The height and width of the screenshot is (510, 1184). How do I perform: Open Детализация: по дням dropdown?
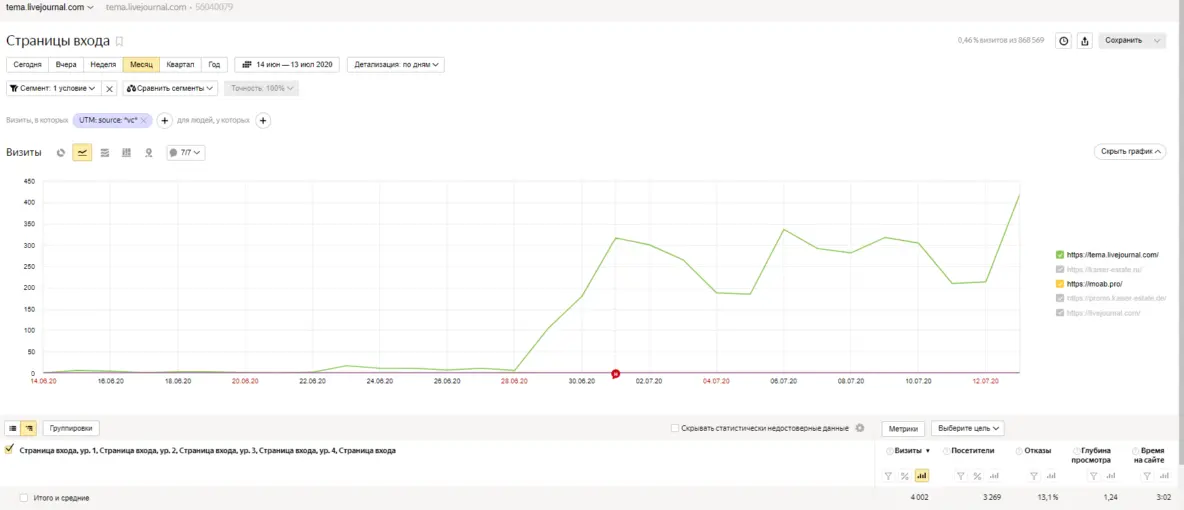pyautogui.click(x=396, y=65)
